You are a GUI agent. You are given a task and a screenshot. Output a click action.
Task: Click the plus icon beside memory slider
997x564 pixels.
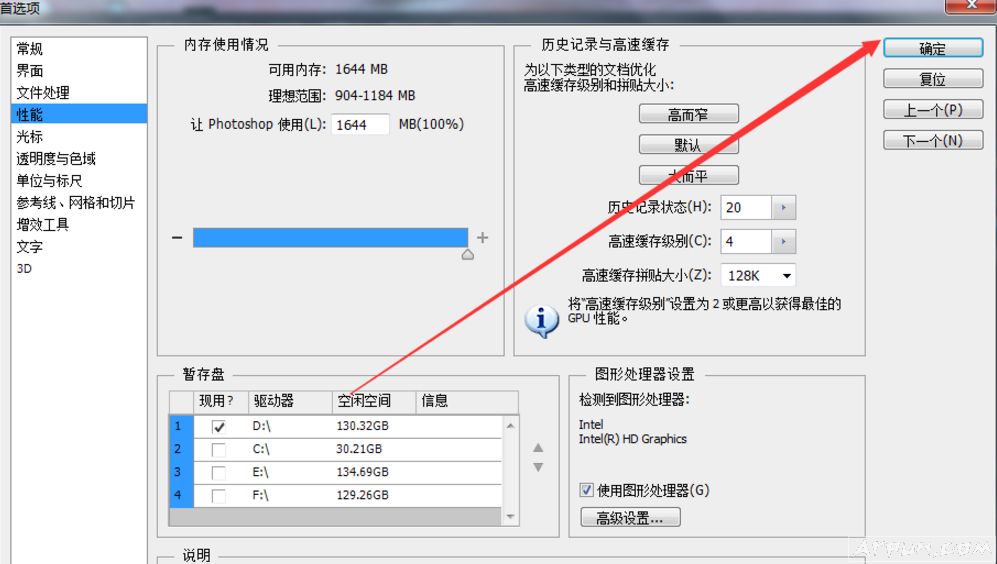click(483, 237)
